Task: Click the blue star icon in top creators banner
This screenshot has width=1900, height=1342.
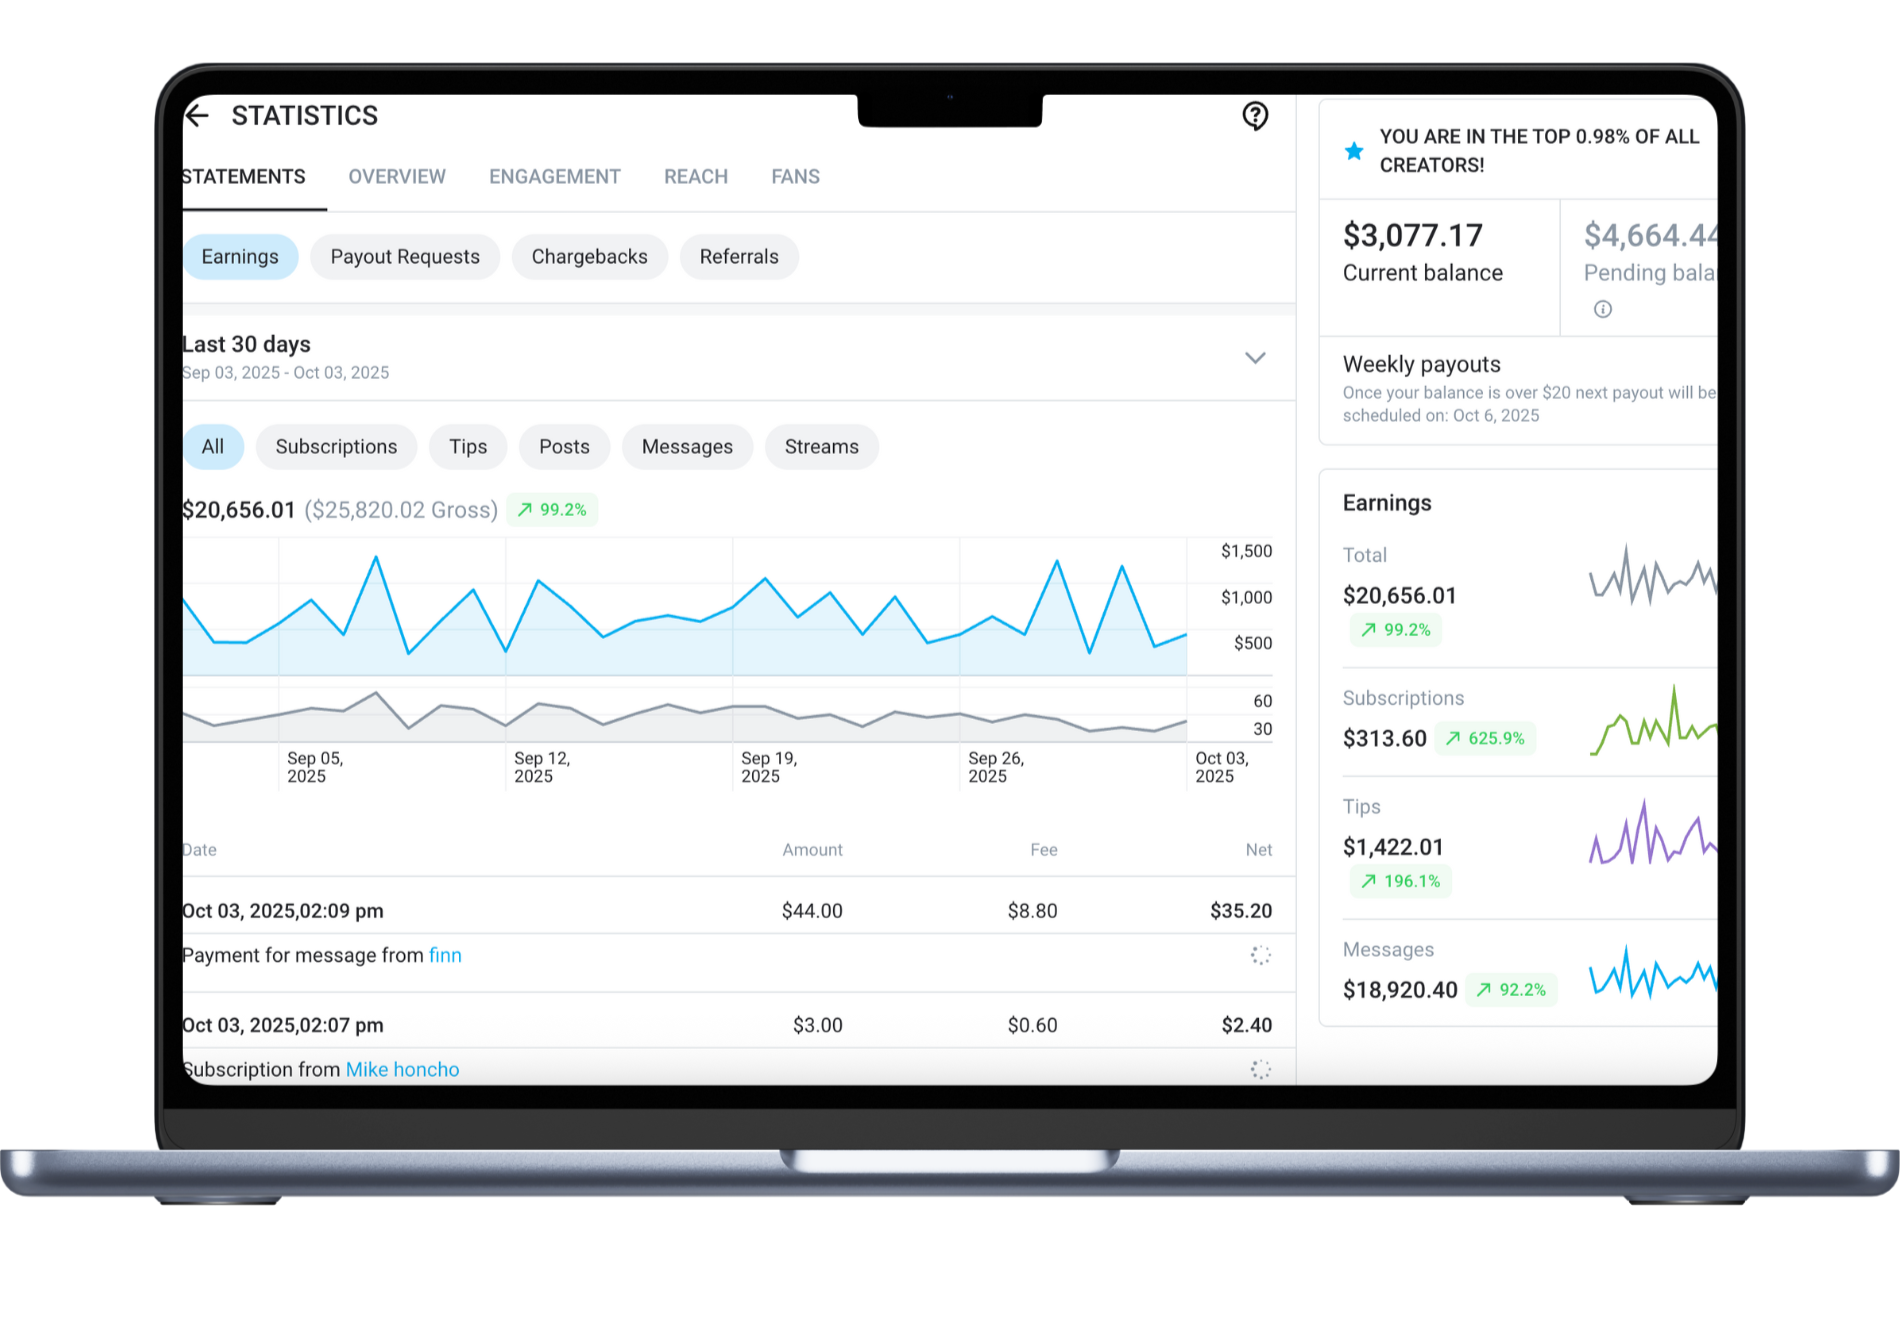Action: [x=1354, y=151]
